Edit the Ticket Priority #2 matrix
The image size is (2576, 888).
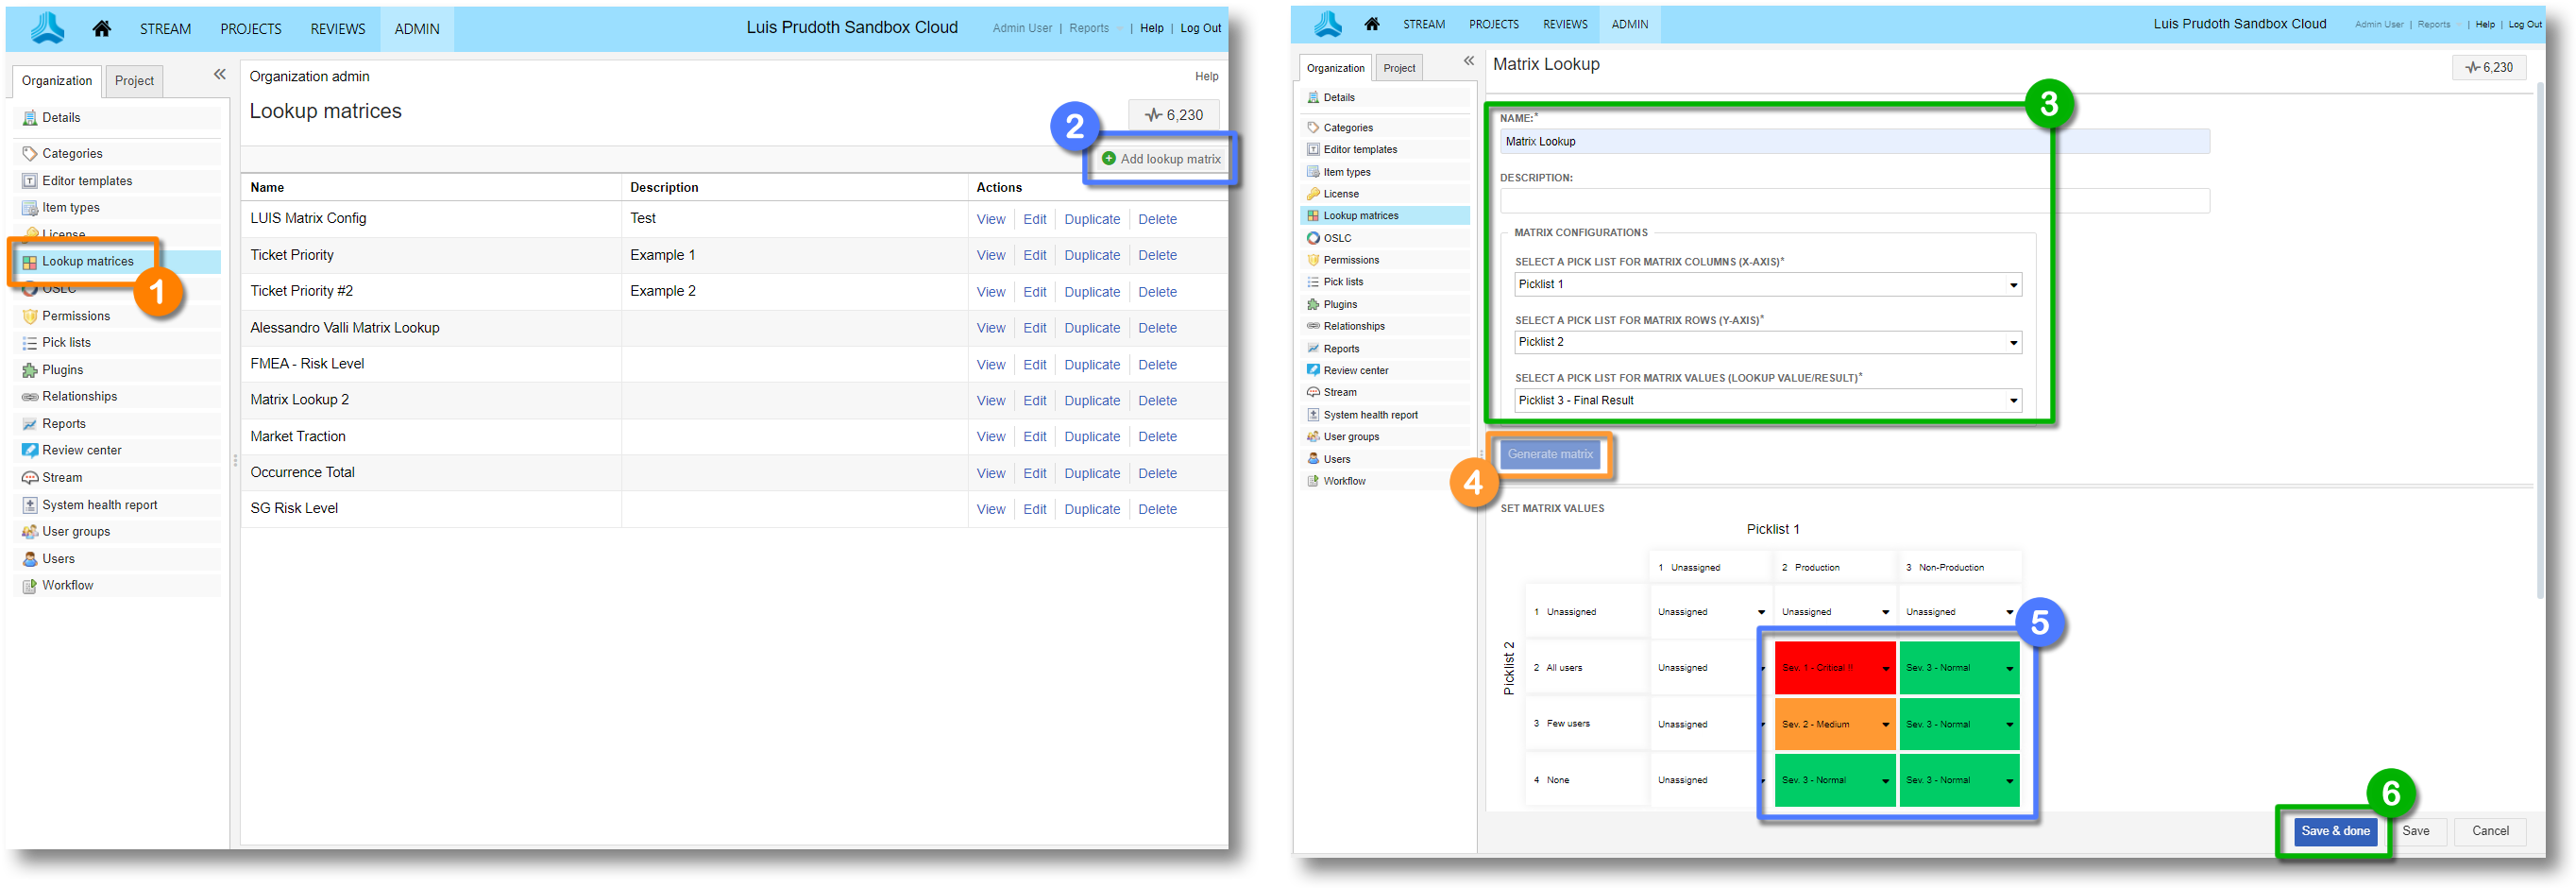tap(1034, 293)
